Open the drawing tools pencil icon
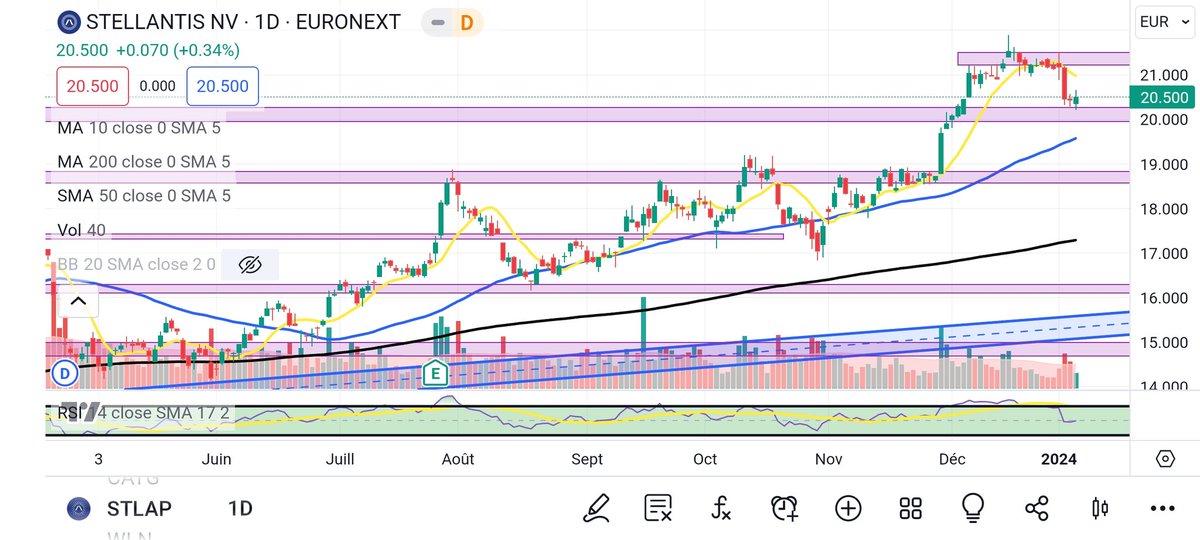 tap(597, 508)
